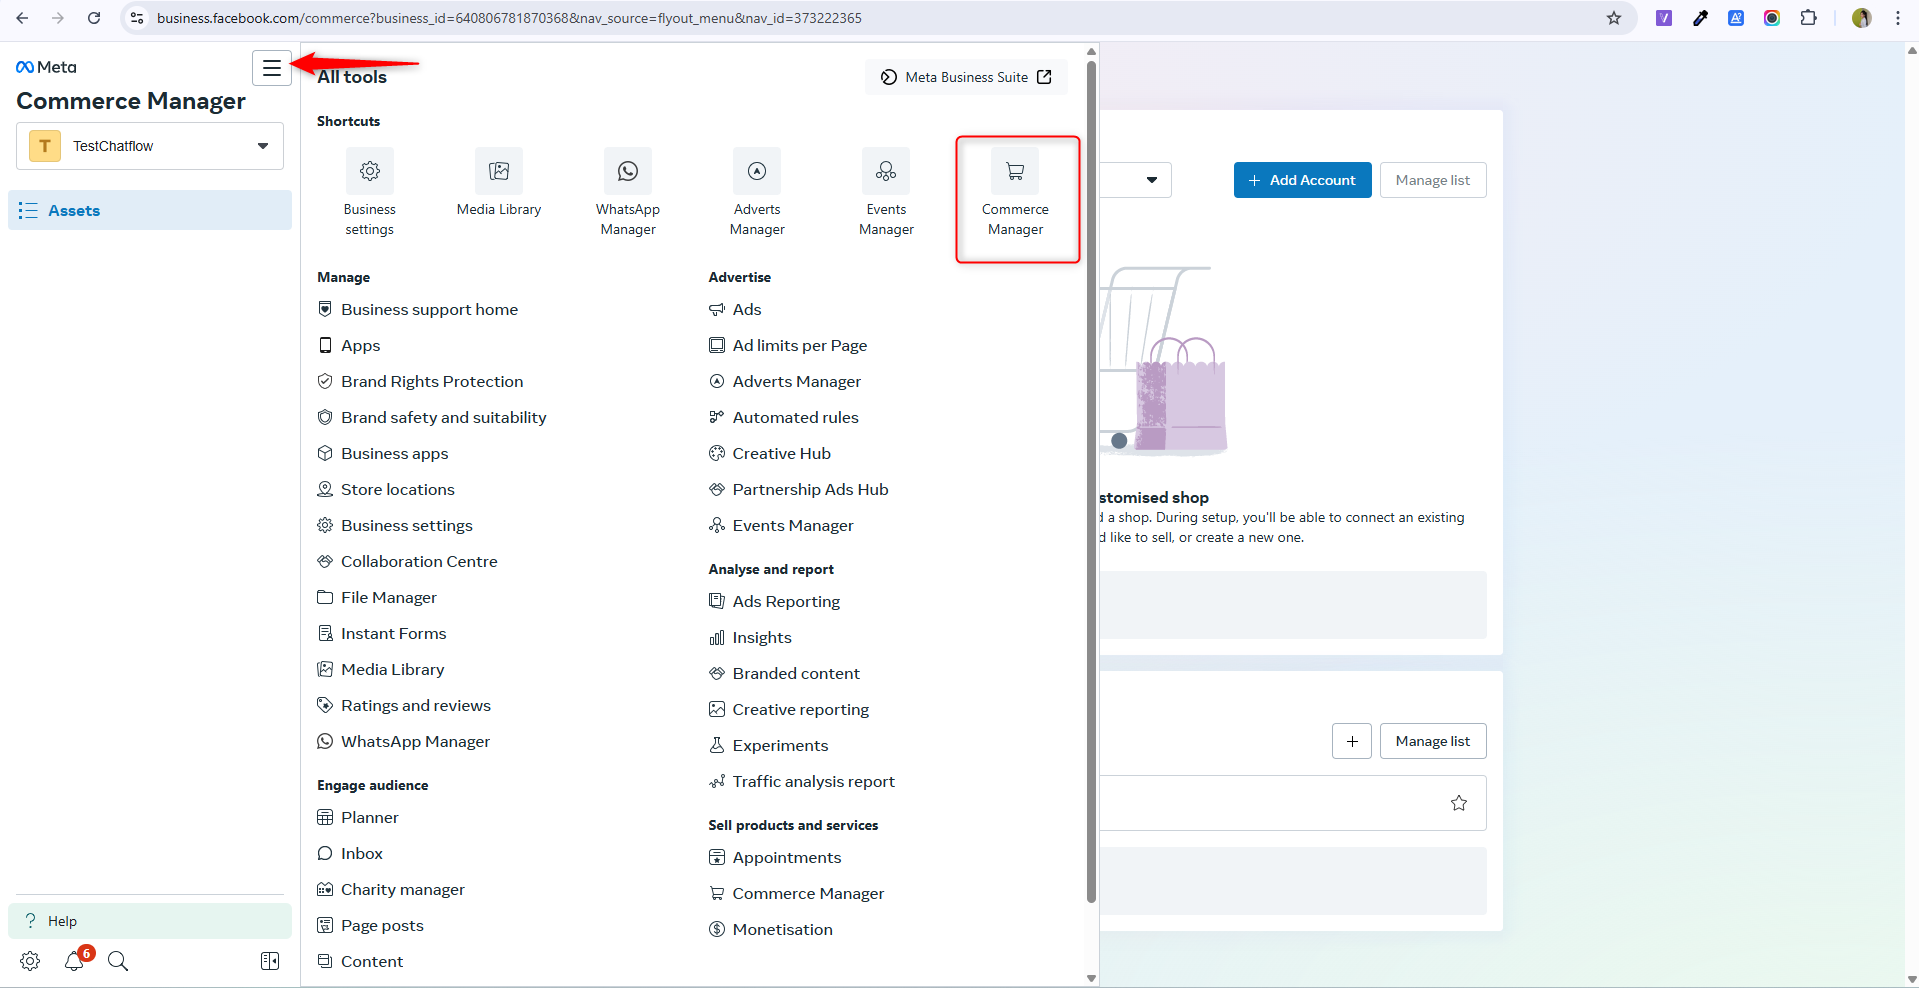Click Meta Business Suite button

[966, 77]
